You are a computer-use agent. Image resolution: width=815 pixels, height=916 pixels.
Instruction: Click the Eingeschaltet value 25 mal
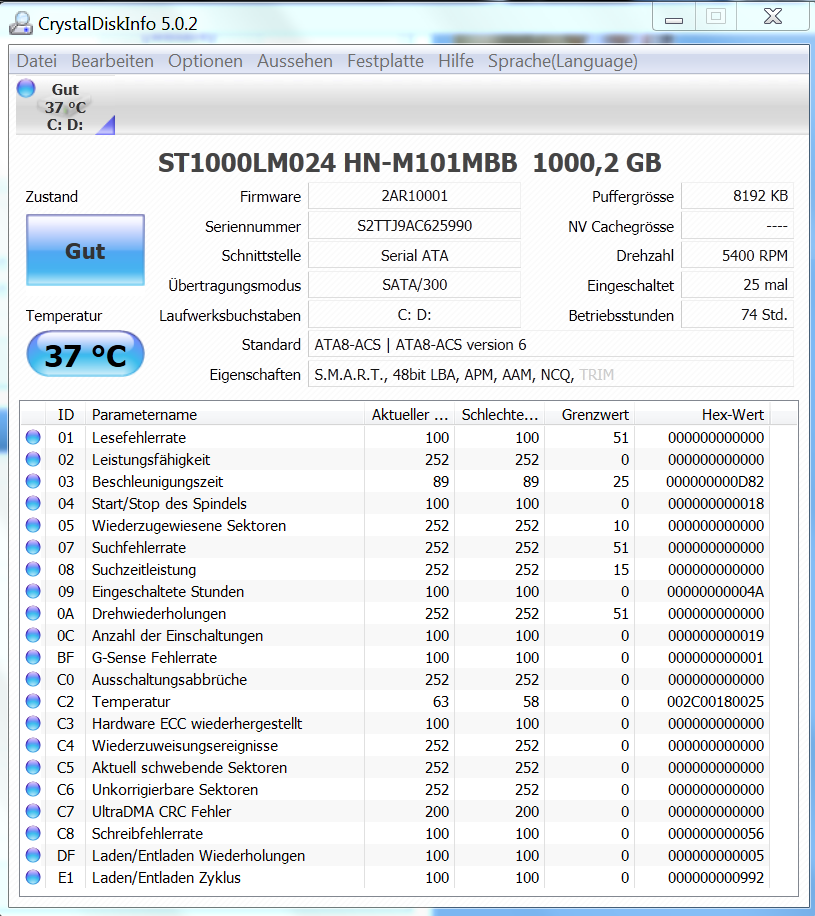737,285
